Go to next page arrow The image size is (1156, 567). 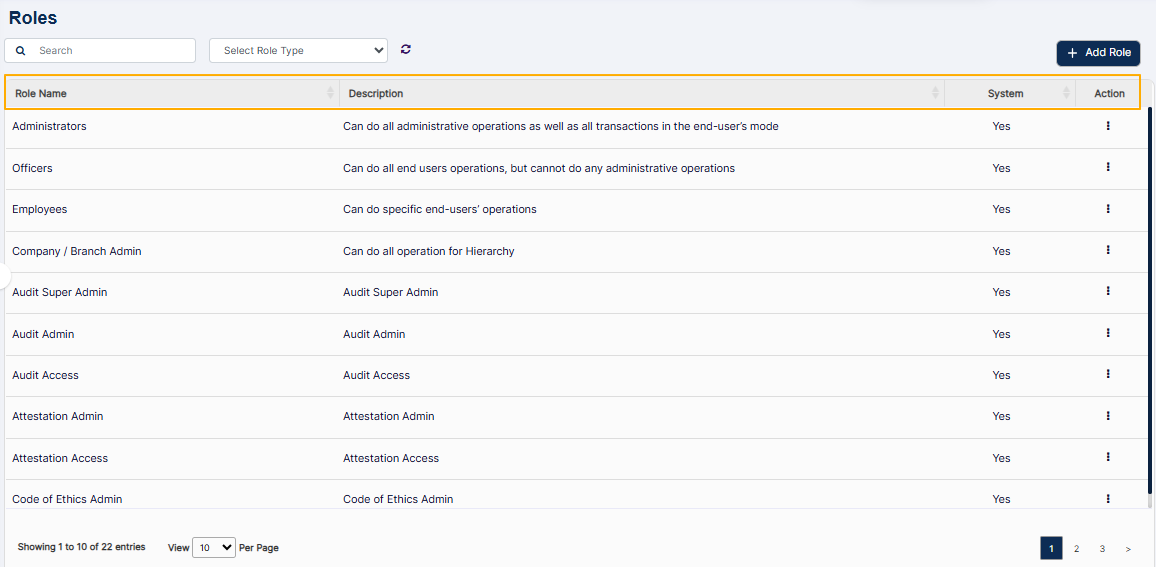[1128, 549]
